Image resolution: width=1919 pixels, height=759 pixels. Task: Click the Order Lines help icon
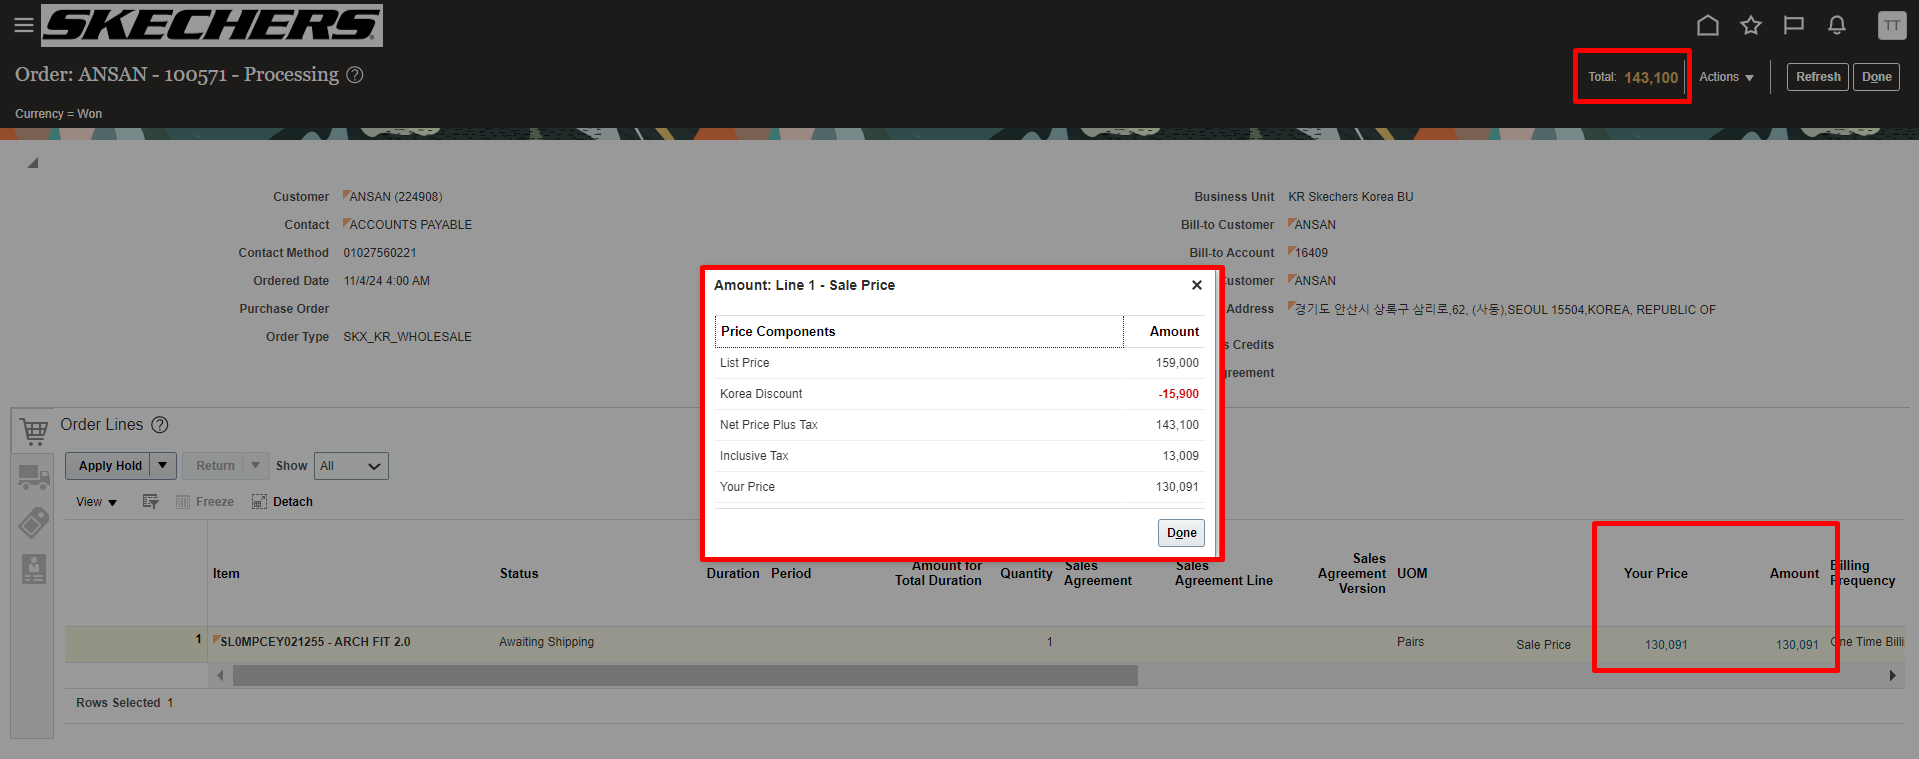pos(160,425)
